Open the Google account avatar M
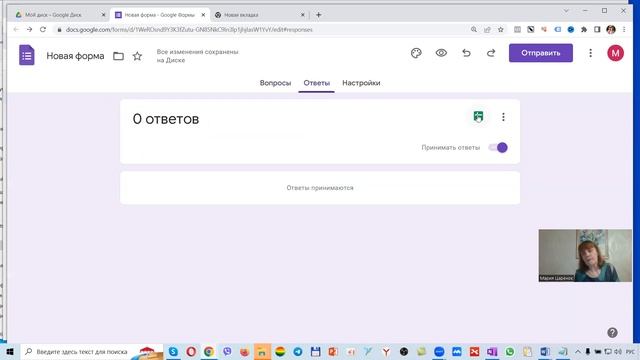The image size is (640, 360). [615, 53]
